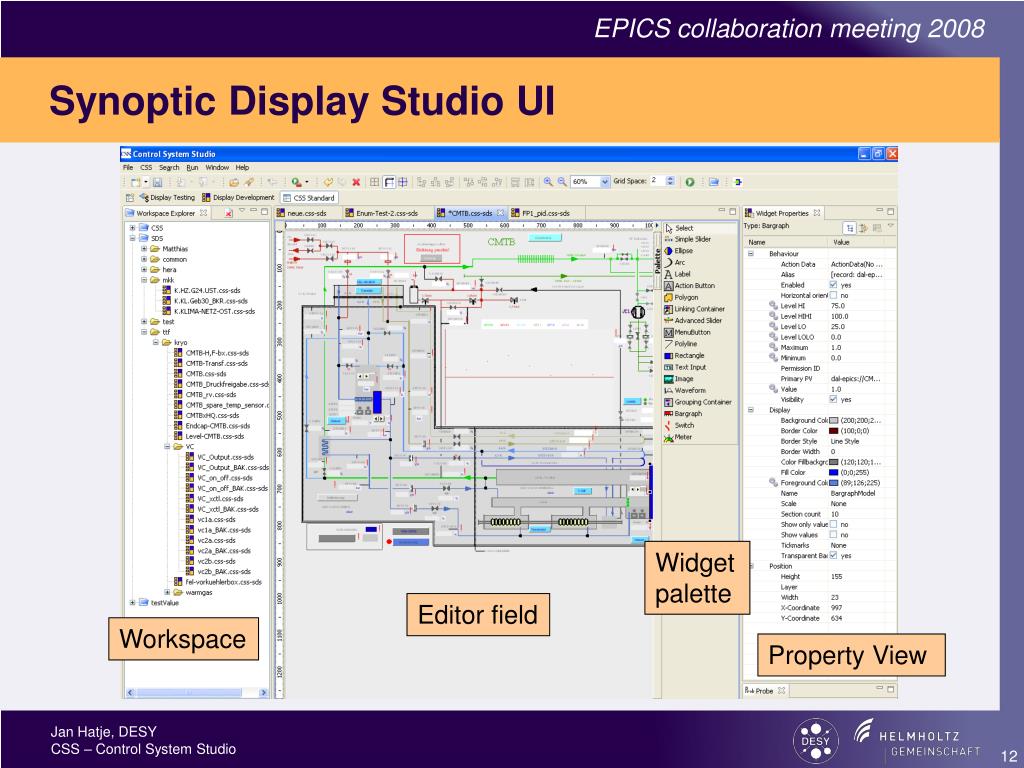Select the Linking Container widget
Screen dimensions: 1024x768
click(694, 310)
